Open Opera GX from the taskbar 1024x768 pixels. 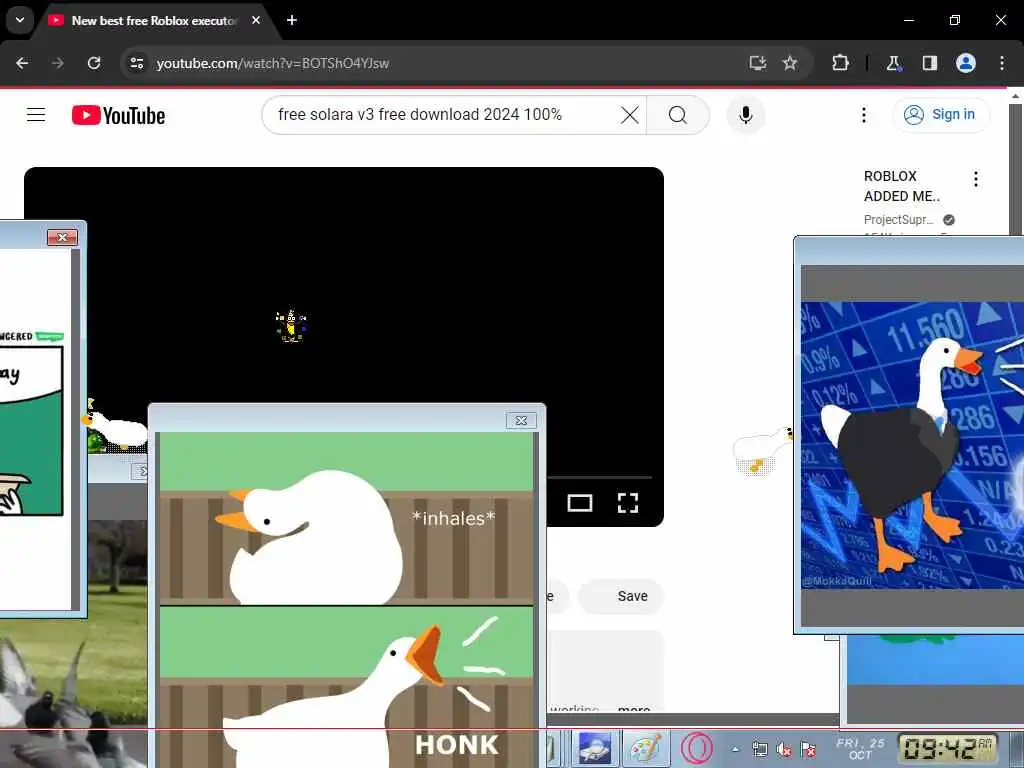pyautogui.click(x=697, y=748)
